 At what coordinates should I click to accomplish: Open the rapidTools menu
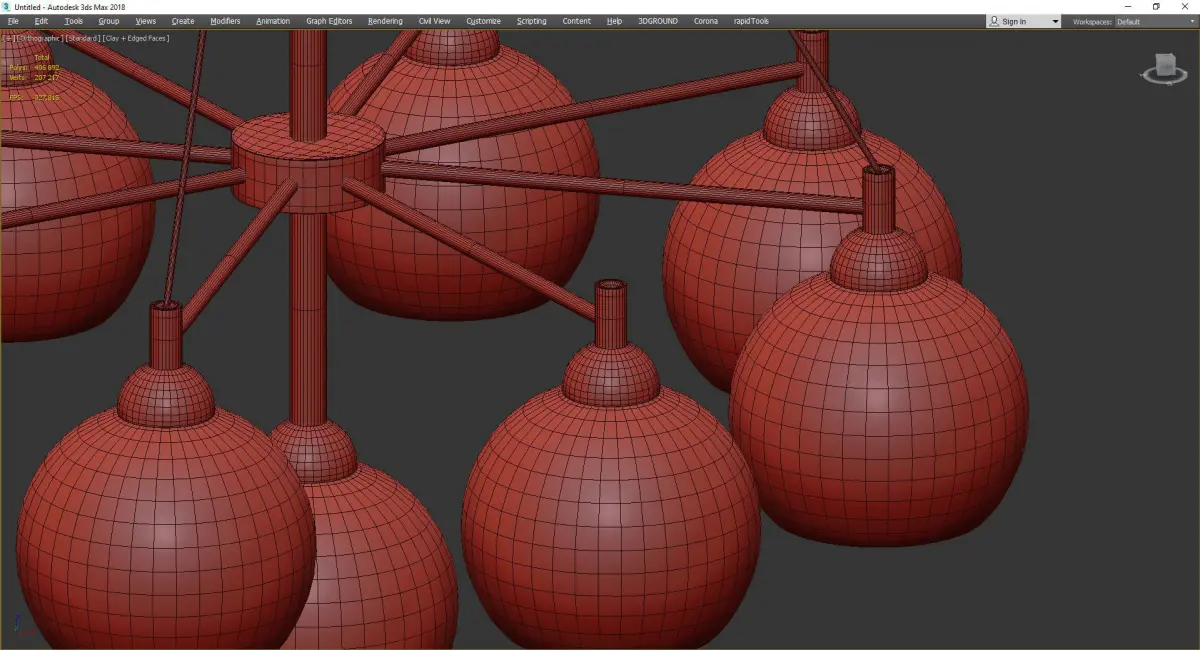[753, 21]
